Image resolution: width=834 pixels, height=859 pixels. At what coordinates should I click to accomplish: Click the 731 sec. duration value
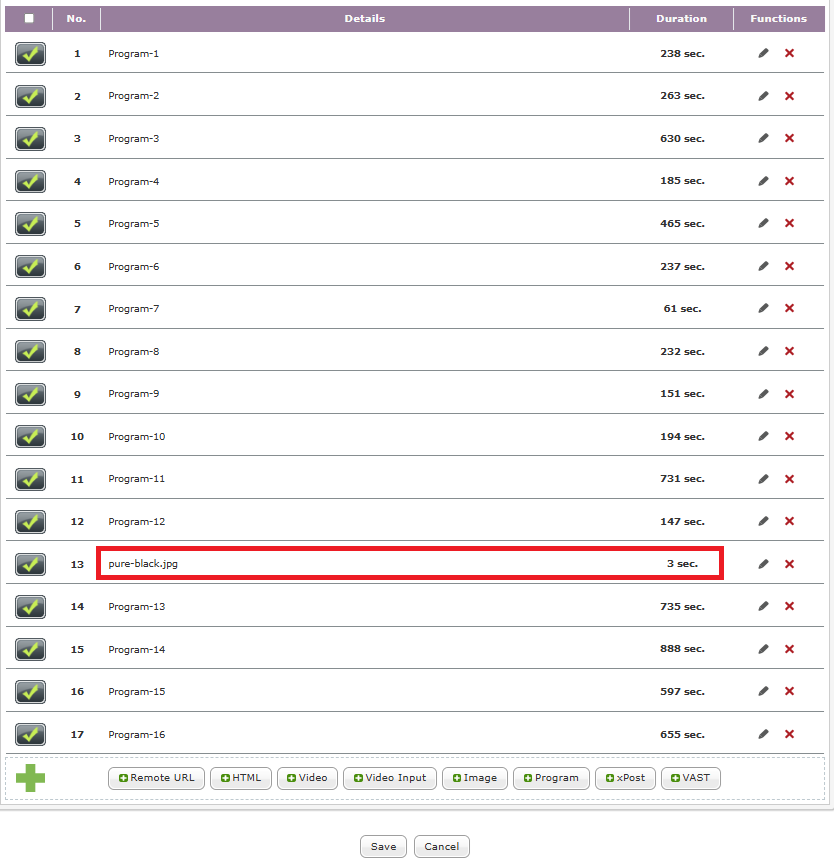pos(682,479)
